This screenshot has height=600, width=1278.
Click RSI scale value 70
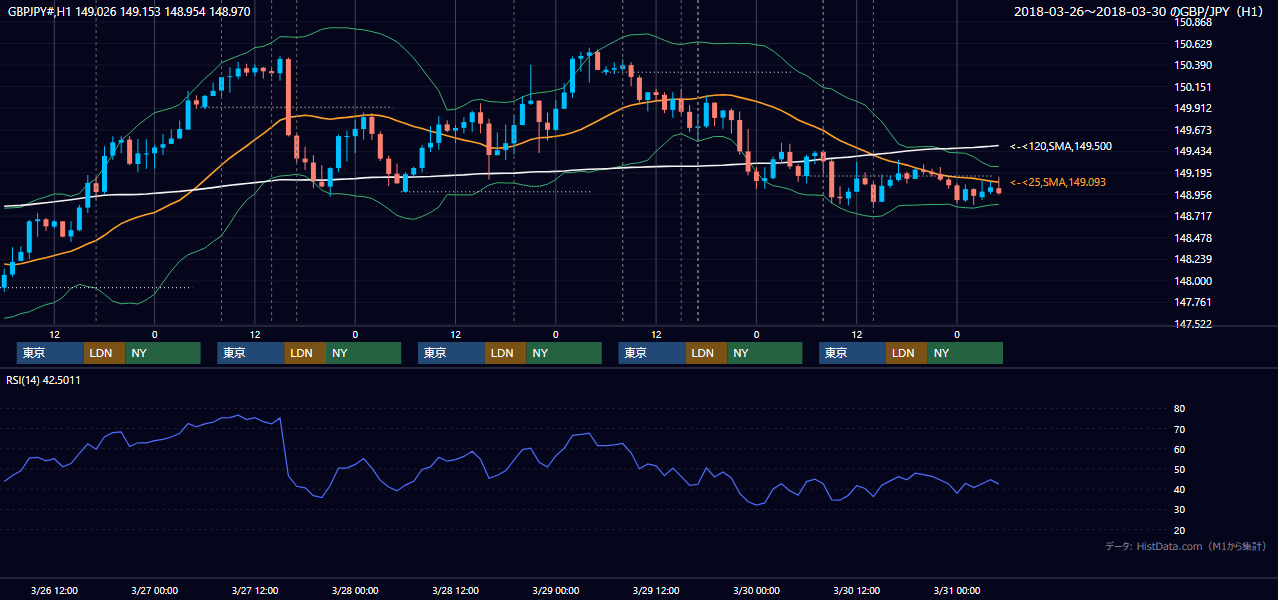1179,430
